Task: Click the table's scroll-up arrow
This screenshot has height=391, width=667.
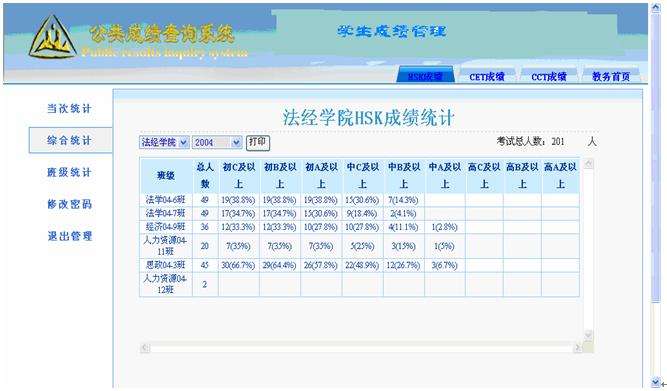Action: 588,163
